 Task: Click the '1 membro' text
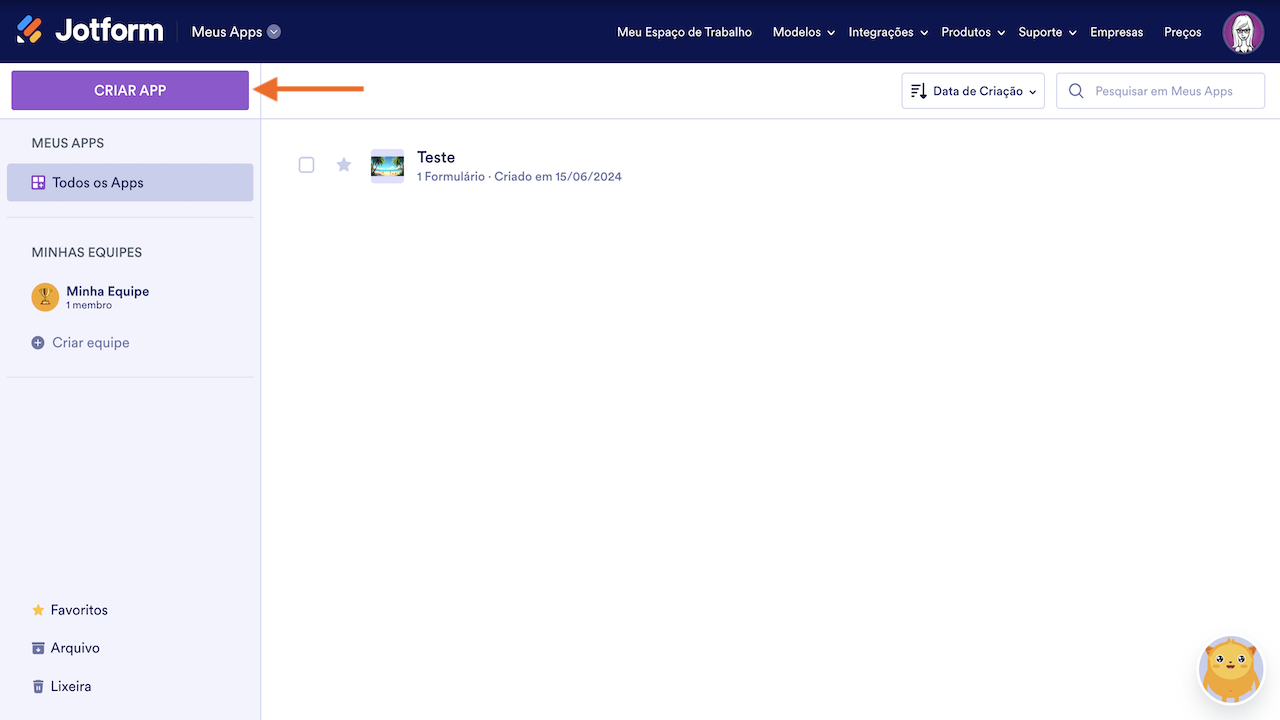[89, 305]
